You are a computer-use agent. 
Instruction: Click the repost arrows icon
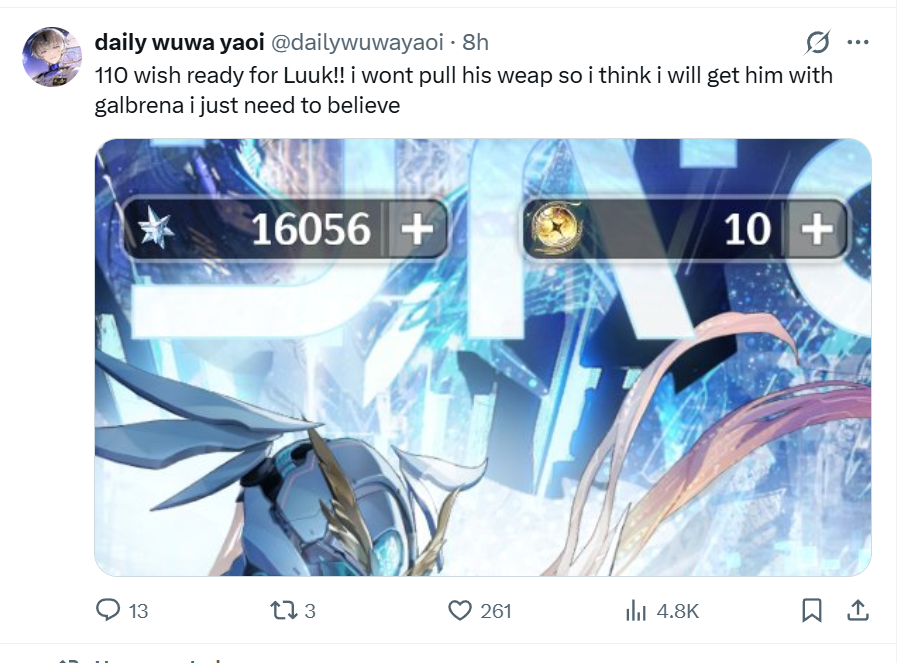point(284,610)
